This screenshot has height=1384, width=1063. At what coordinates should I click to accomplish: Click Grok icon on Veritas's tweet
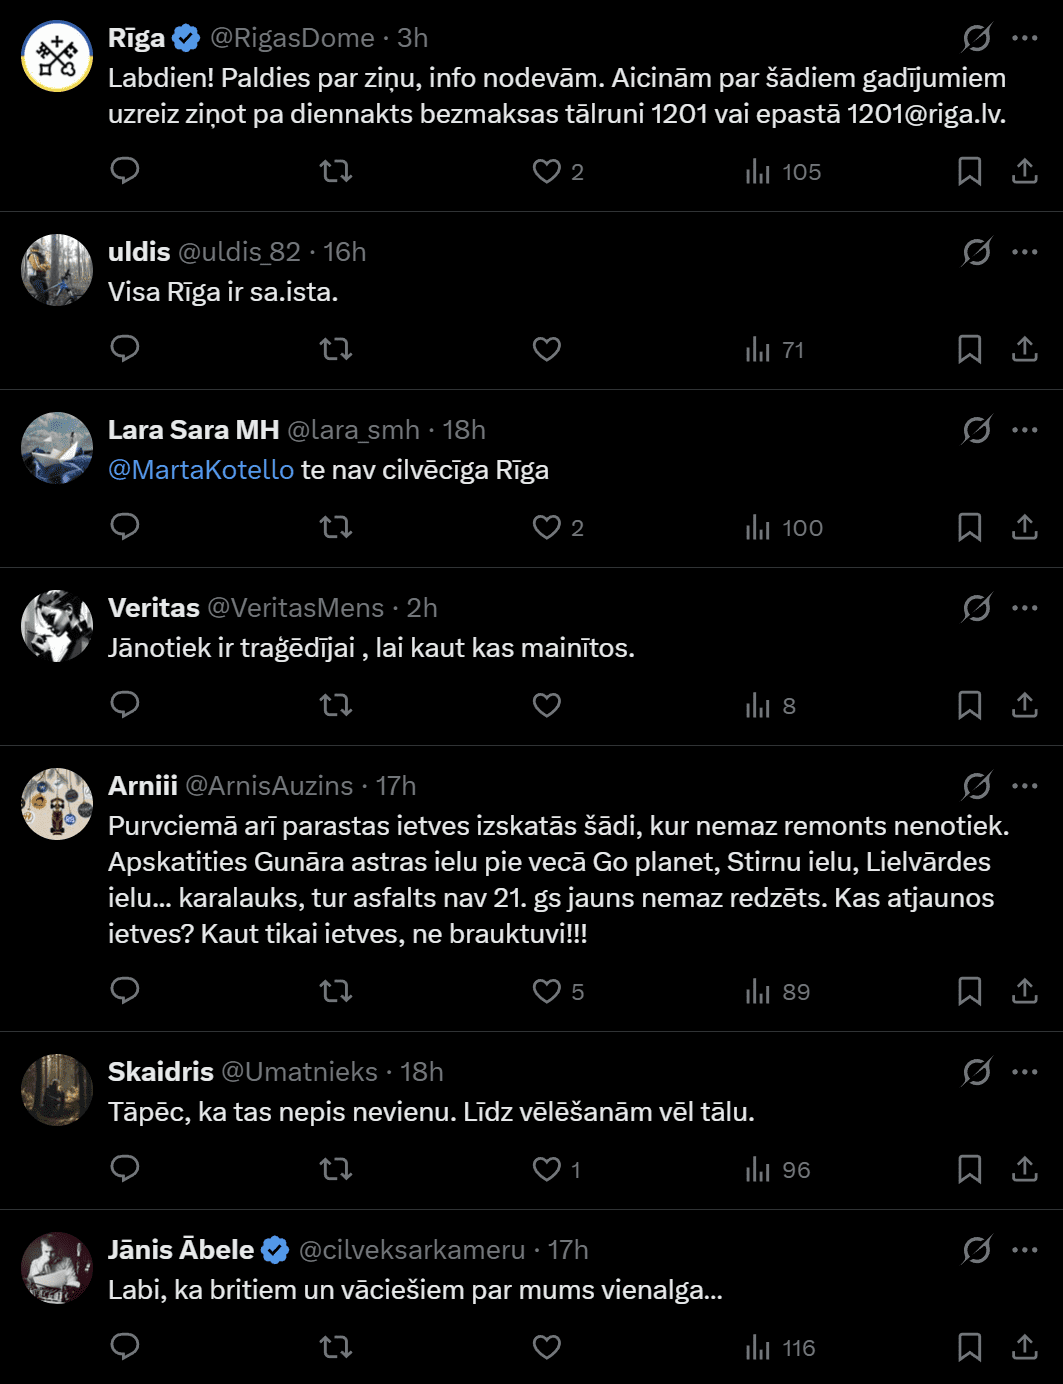pos(976,608)
